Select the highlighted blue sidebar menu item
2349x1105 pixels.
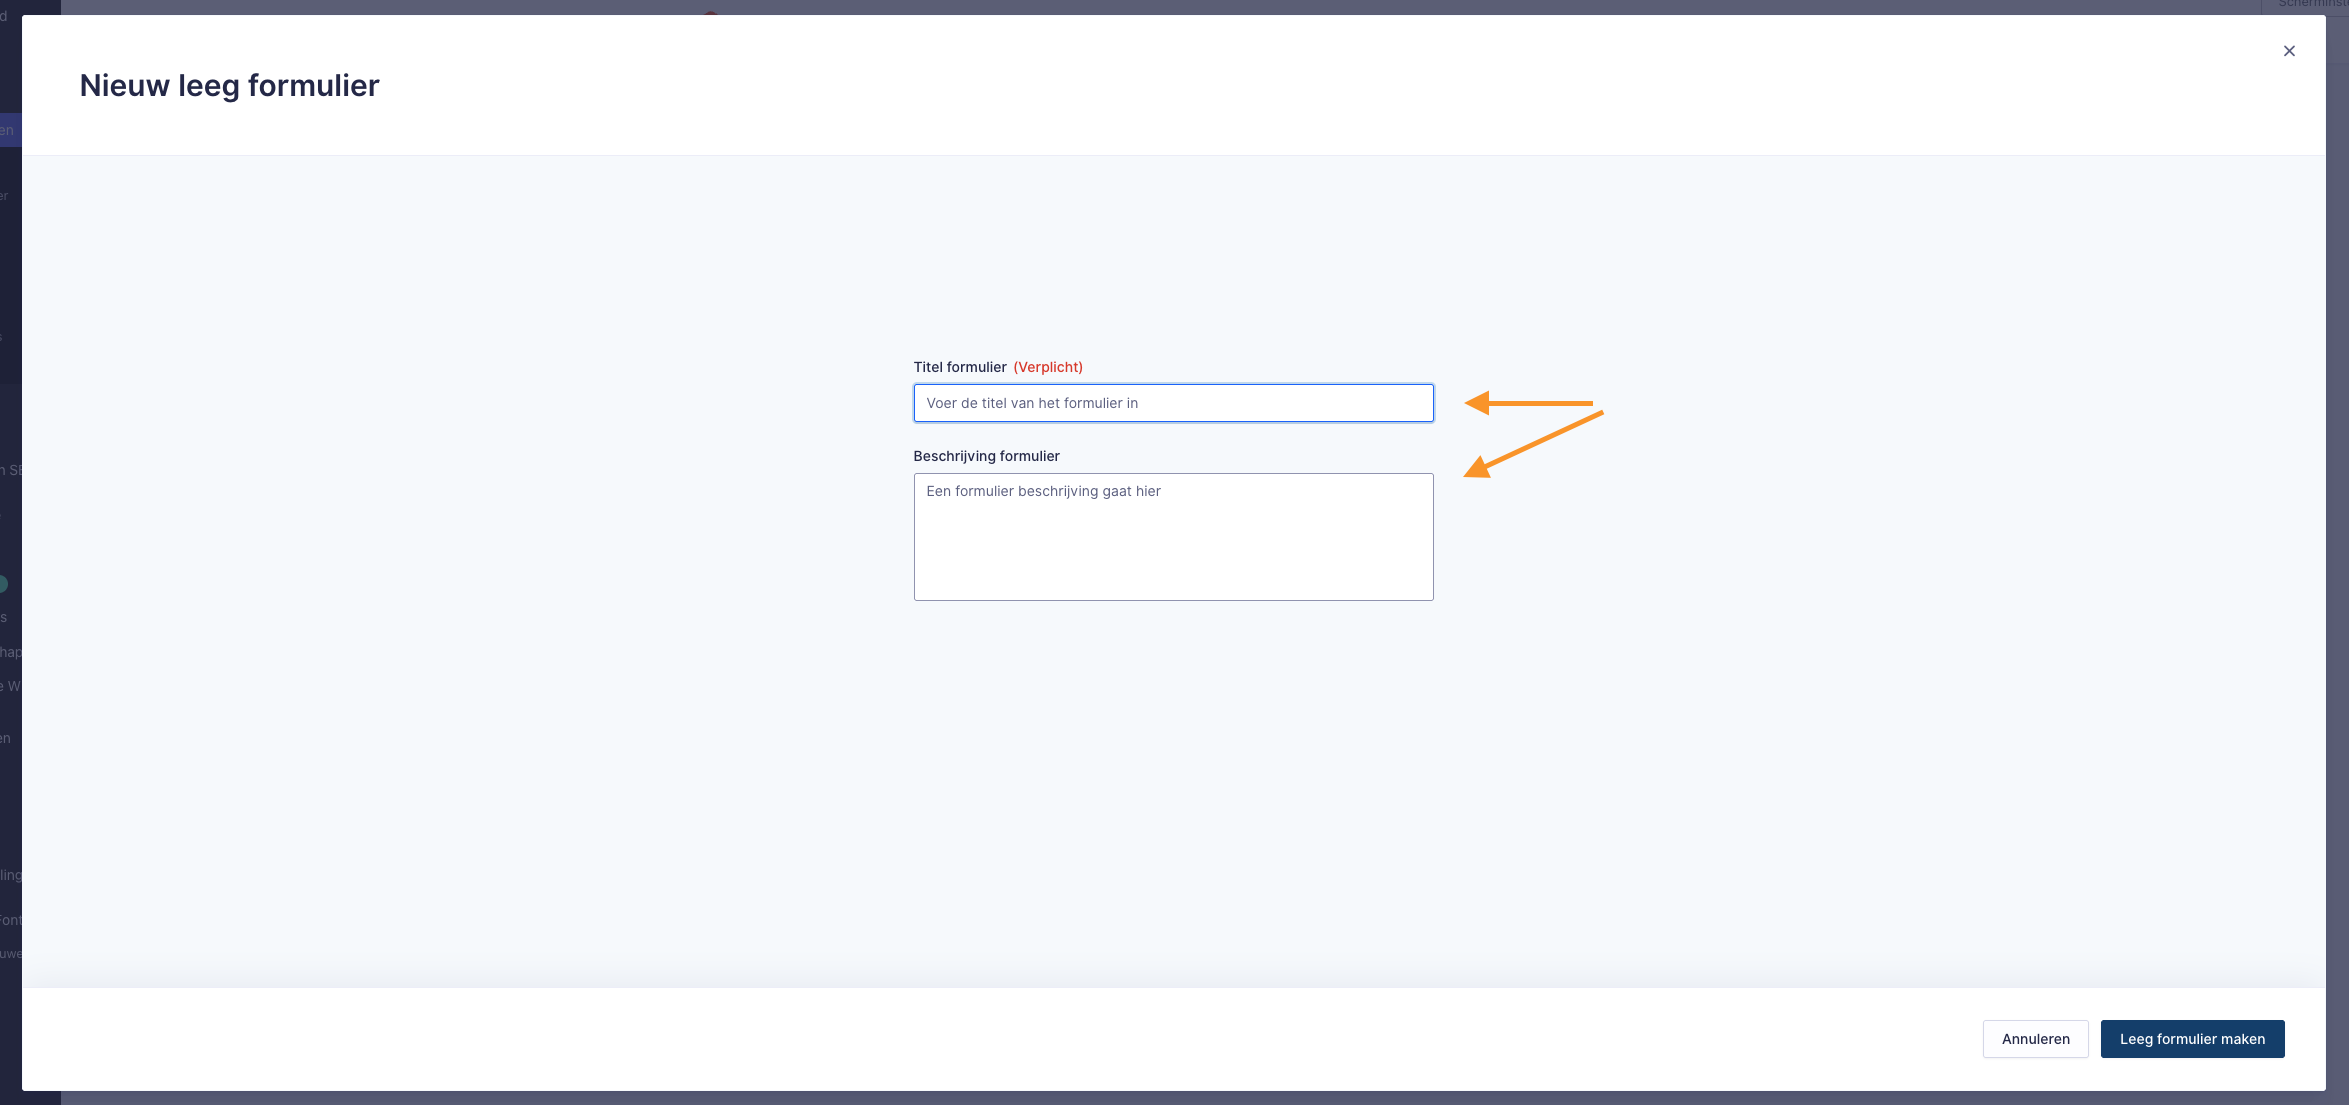10,130
